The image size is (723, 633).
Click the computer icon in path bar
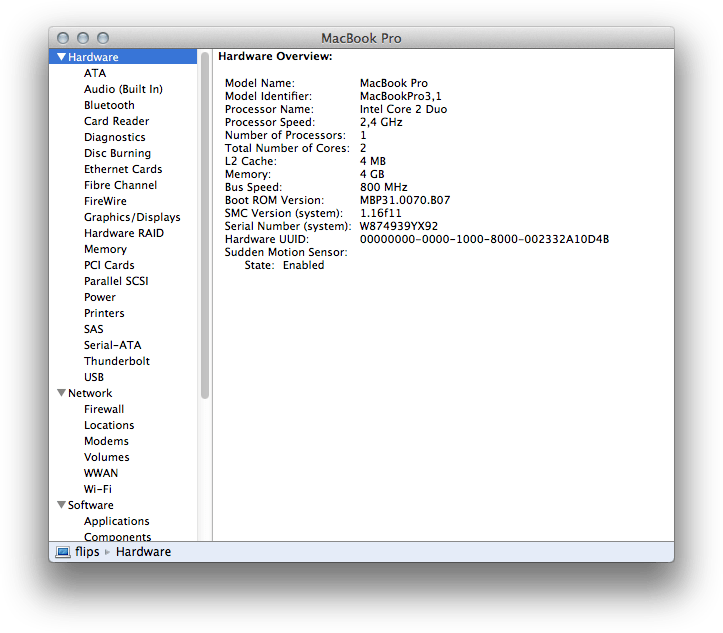[63, 552]
